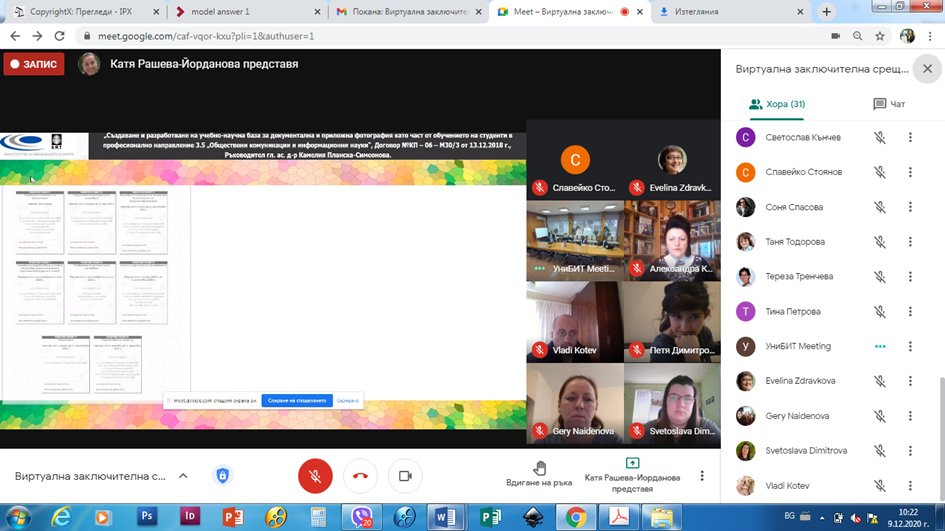Click the address bar with the meet.google.com URL
The image size is (945, 531).
pyautogui.click(x=400, y=36)
